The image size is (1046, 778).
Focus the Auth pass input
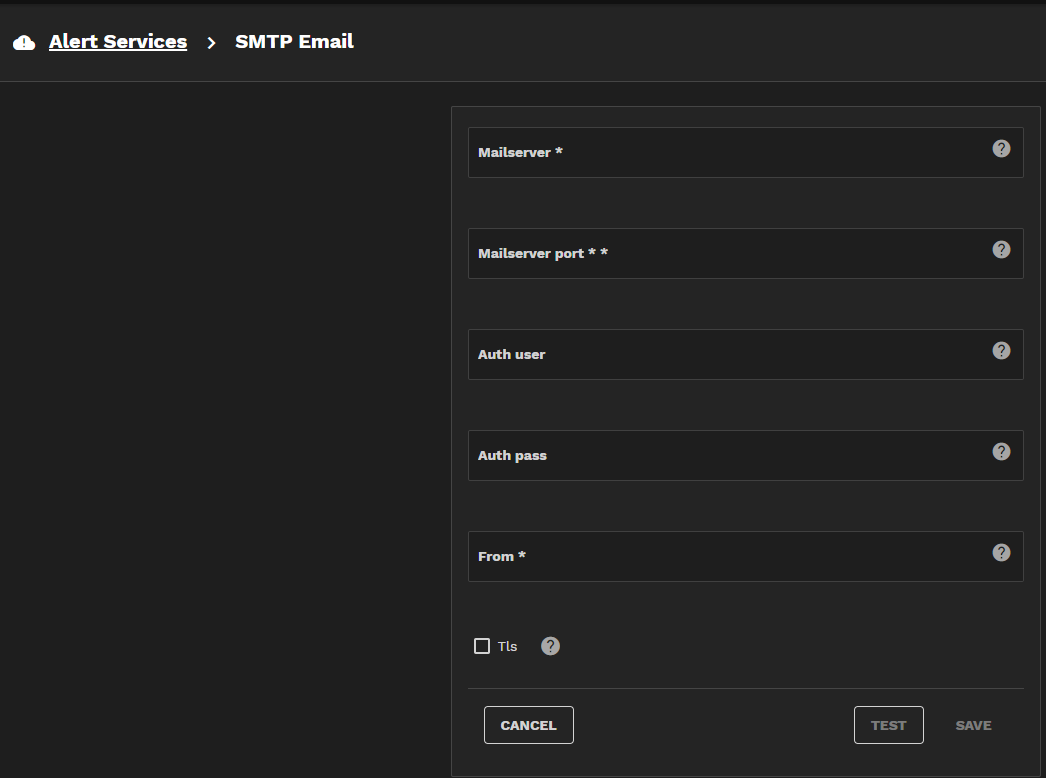click(x=730, y=456)
